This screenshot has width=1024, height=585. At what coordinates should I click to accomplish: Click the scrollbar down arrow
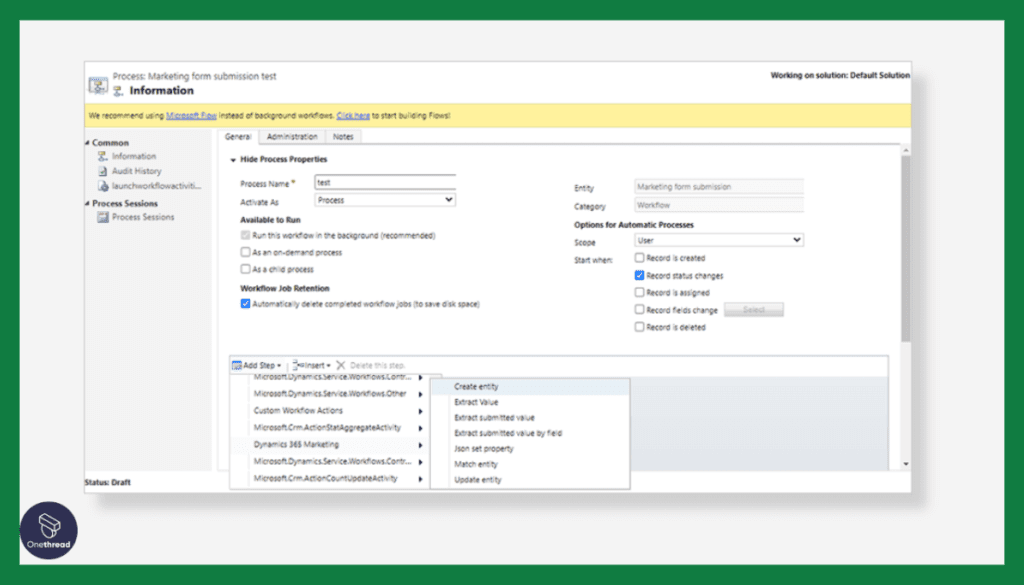905,464
